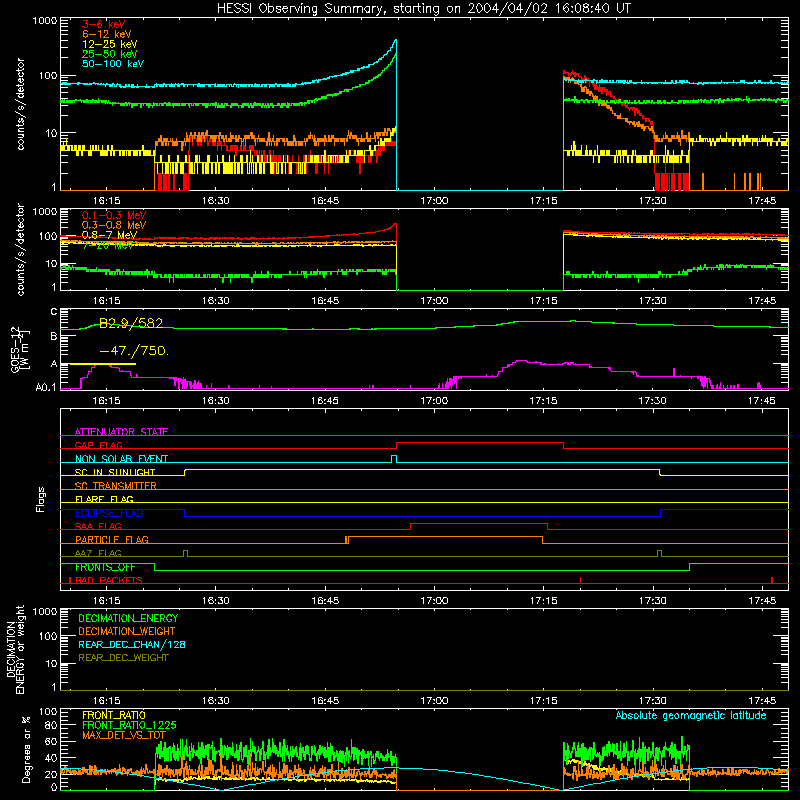The image size is (800, 800).
Task: Click 17:30 tick label below the decimation panel
Action: 653,701
